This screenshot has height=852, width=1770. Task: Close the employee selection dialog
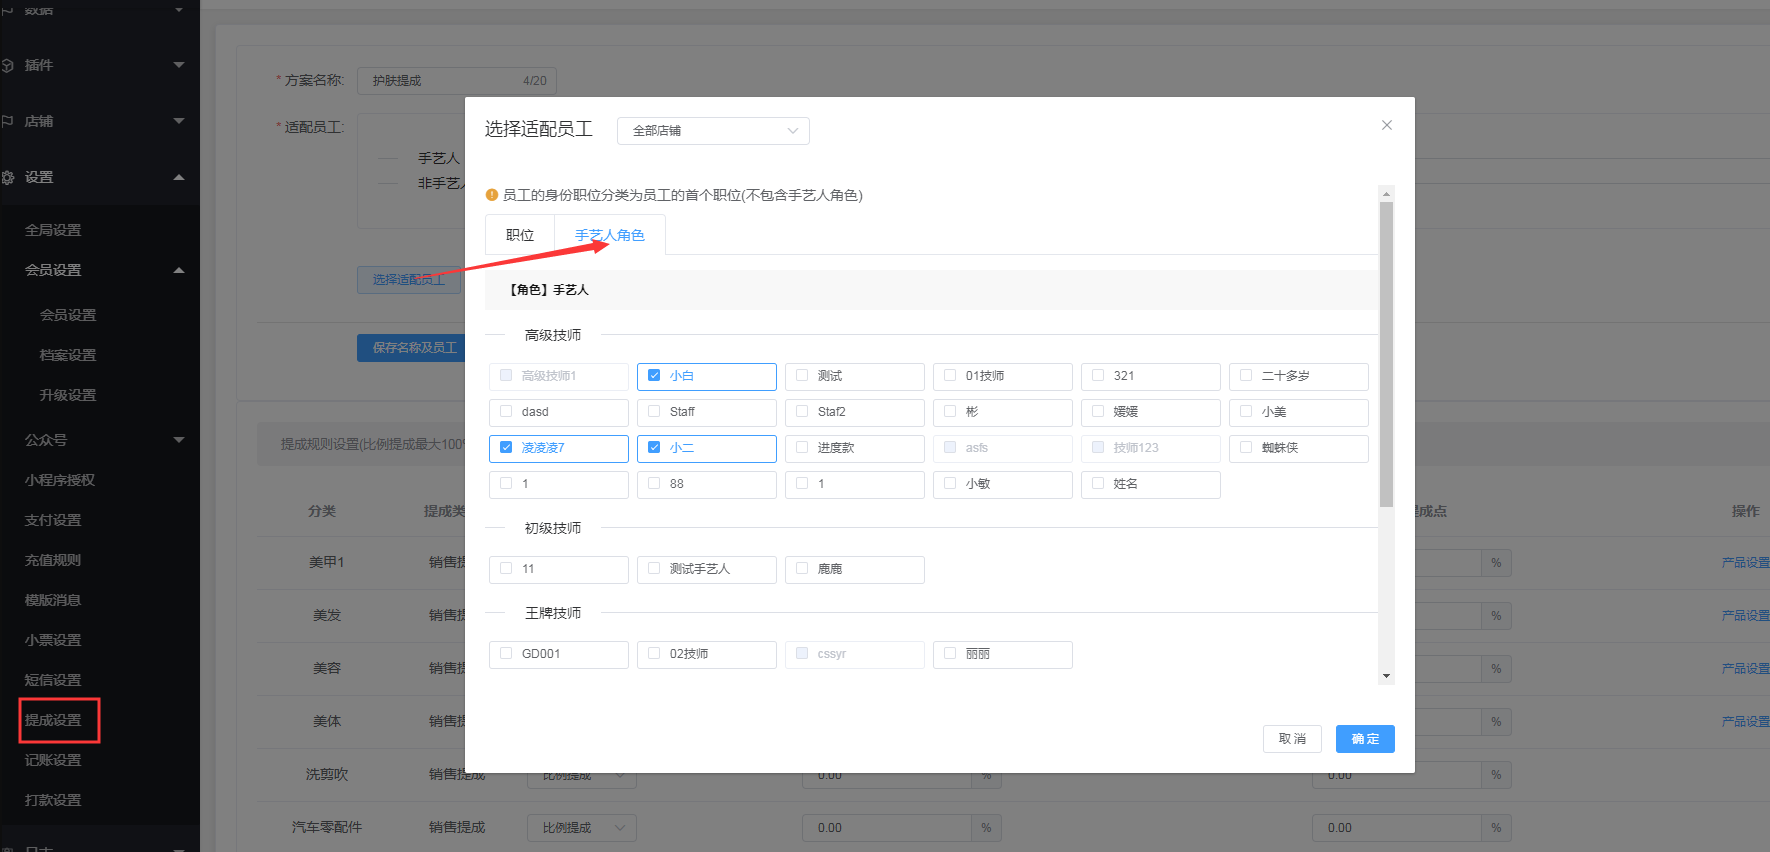point(1386,125)
